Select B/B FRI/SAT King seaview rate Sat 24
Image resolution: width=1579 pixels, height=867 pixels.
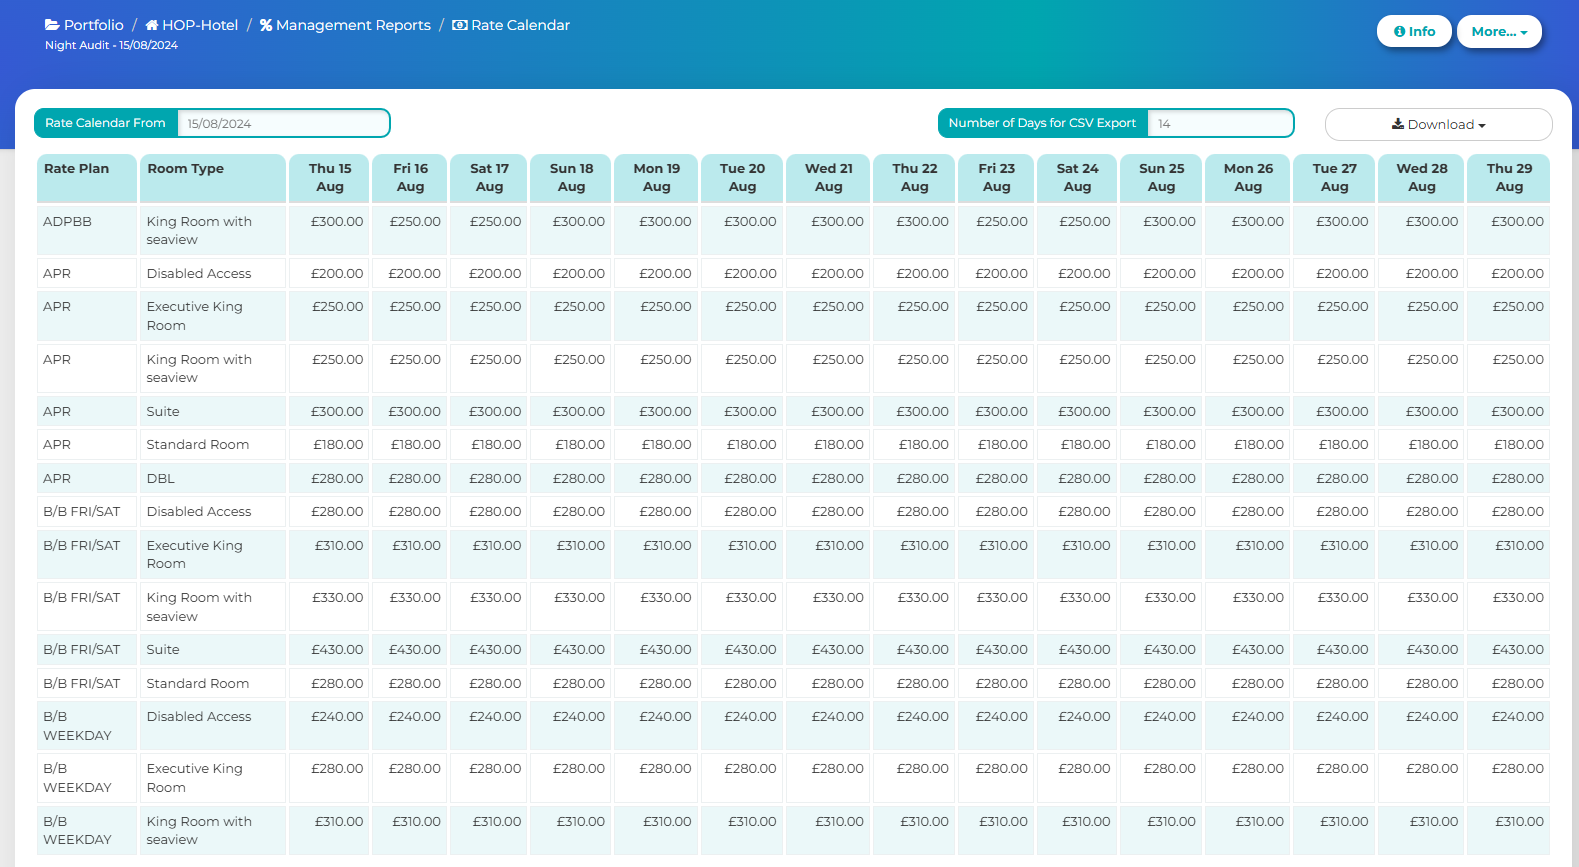(1077, 606)
